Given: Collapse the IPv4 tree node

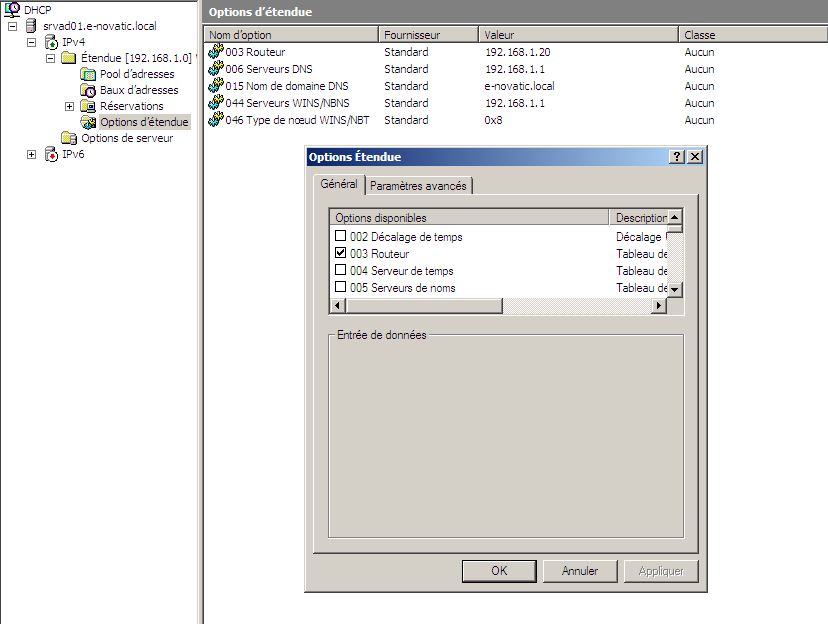Looking at the screenshot, I should click(32, 42).
